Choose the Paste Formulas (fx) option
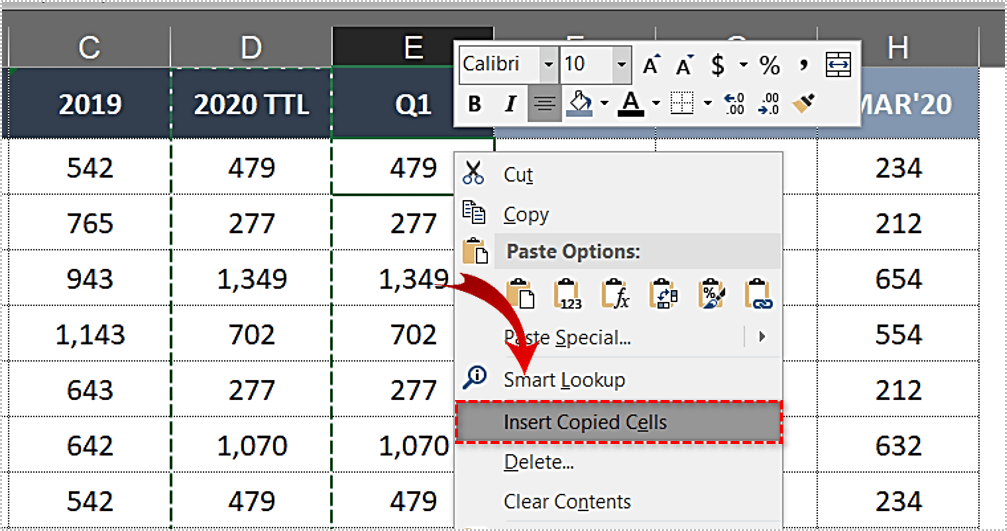This screenshot has height=531, width=1007. click(615, 294)
